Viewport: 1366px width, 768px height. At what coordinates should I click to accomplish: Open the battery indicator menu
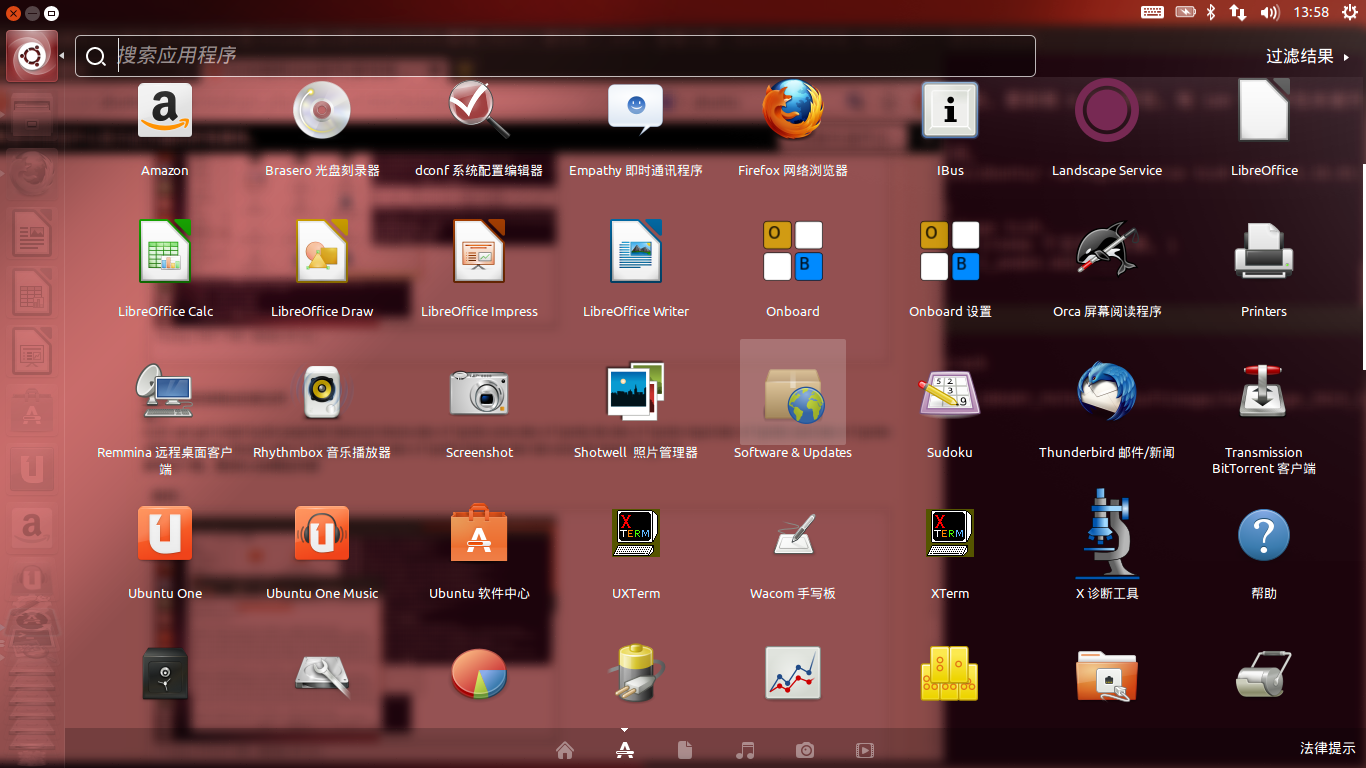[x=1185, y=12]
